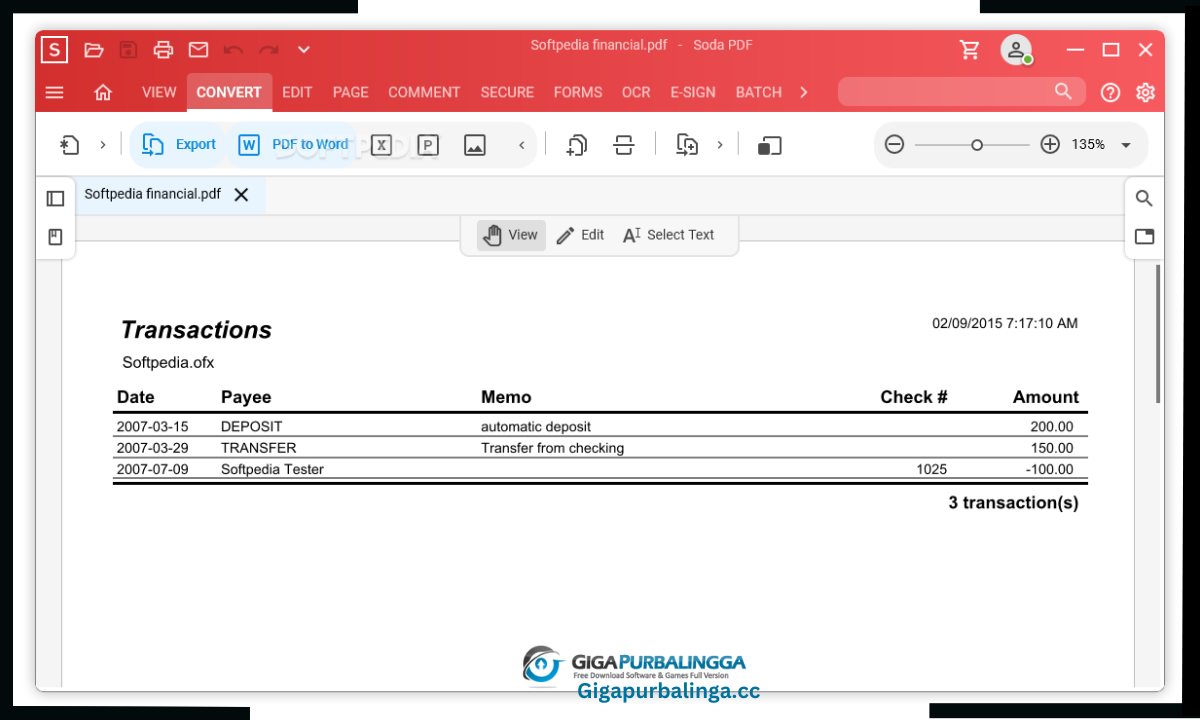Open the hamburger main menu

pyautogui.click(x=55, y=92)
